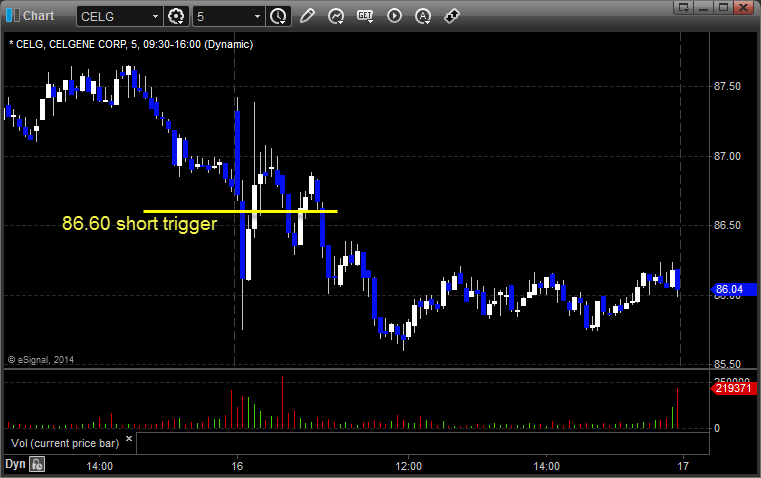The image size is (761, 478).
Task: Open the symbol settings gear menu
Action: pos(176,16)
